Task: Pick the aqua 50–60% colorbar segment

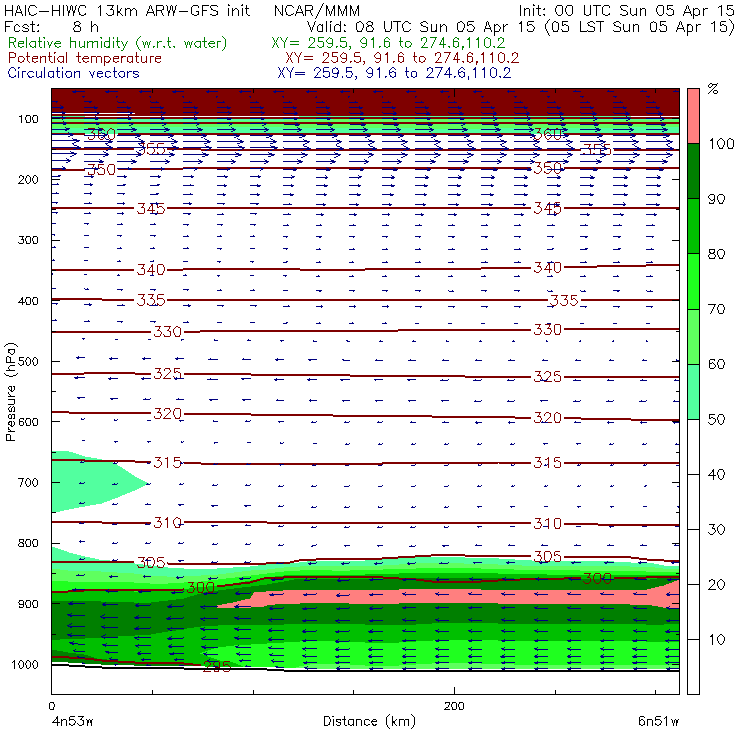Action: [693, 392]
